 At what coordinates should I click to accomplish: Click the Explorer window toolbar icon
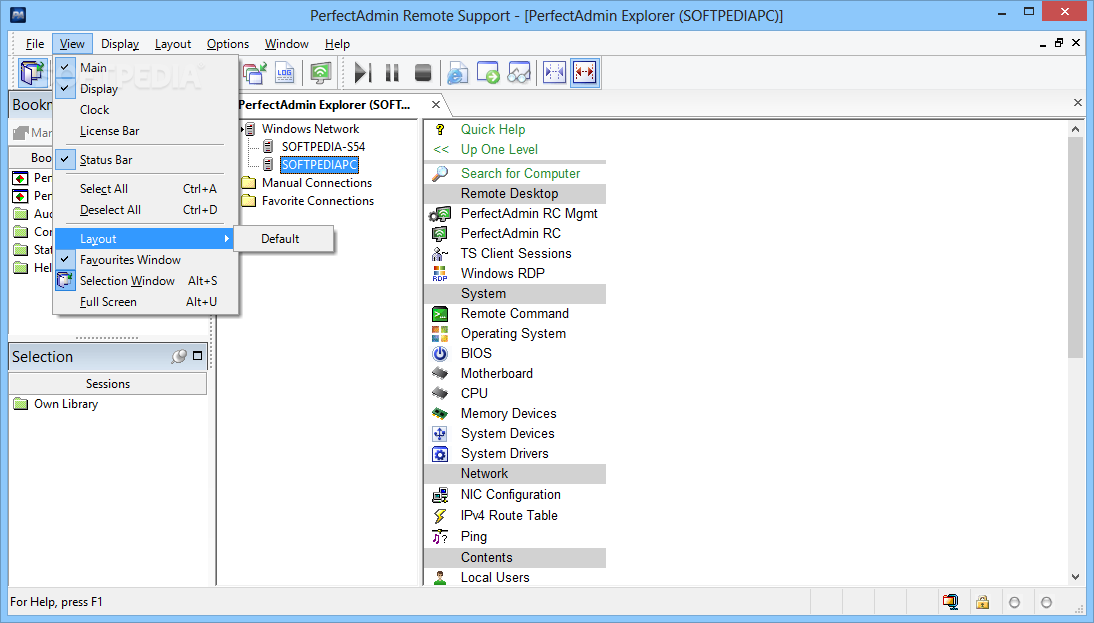(32, 73)
